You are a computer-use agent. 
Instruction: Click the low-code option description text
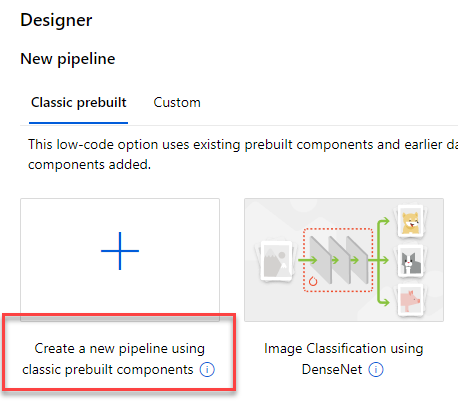pos(243,154)
